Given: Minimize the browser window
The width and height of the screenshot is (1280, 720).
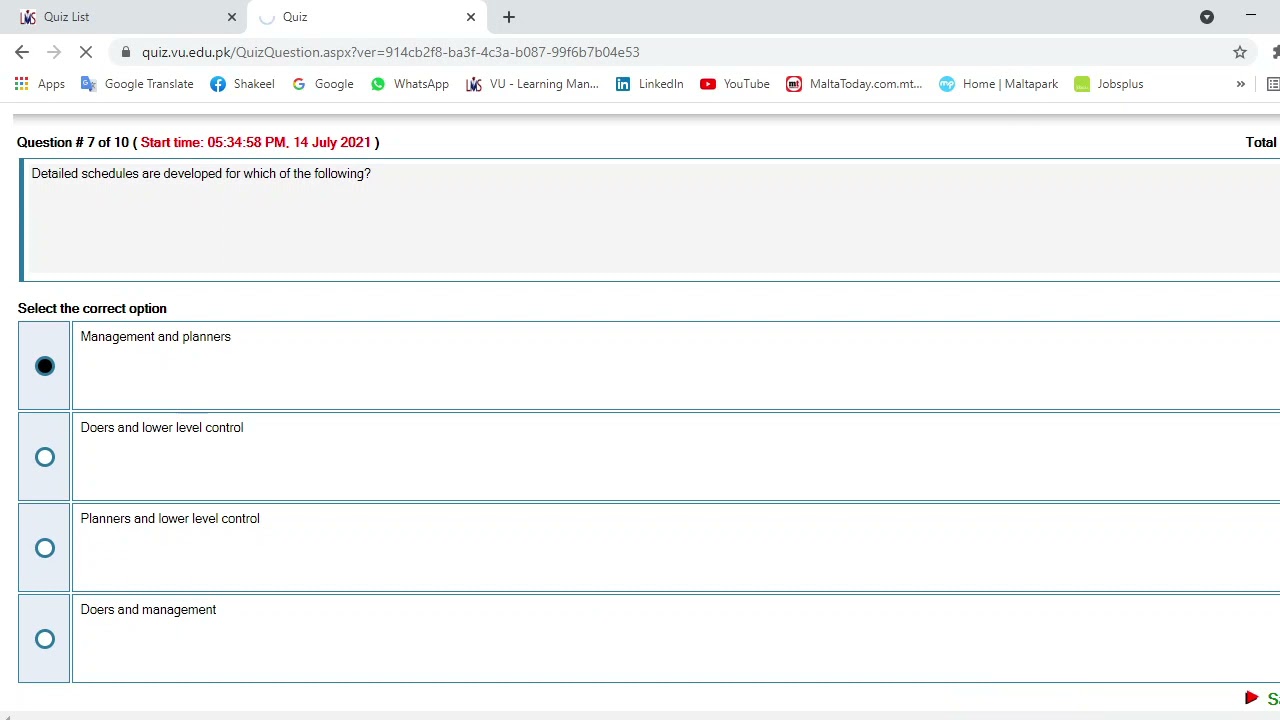Looking at the screenshot, I should 1251,16.
